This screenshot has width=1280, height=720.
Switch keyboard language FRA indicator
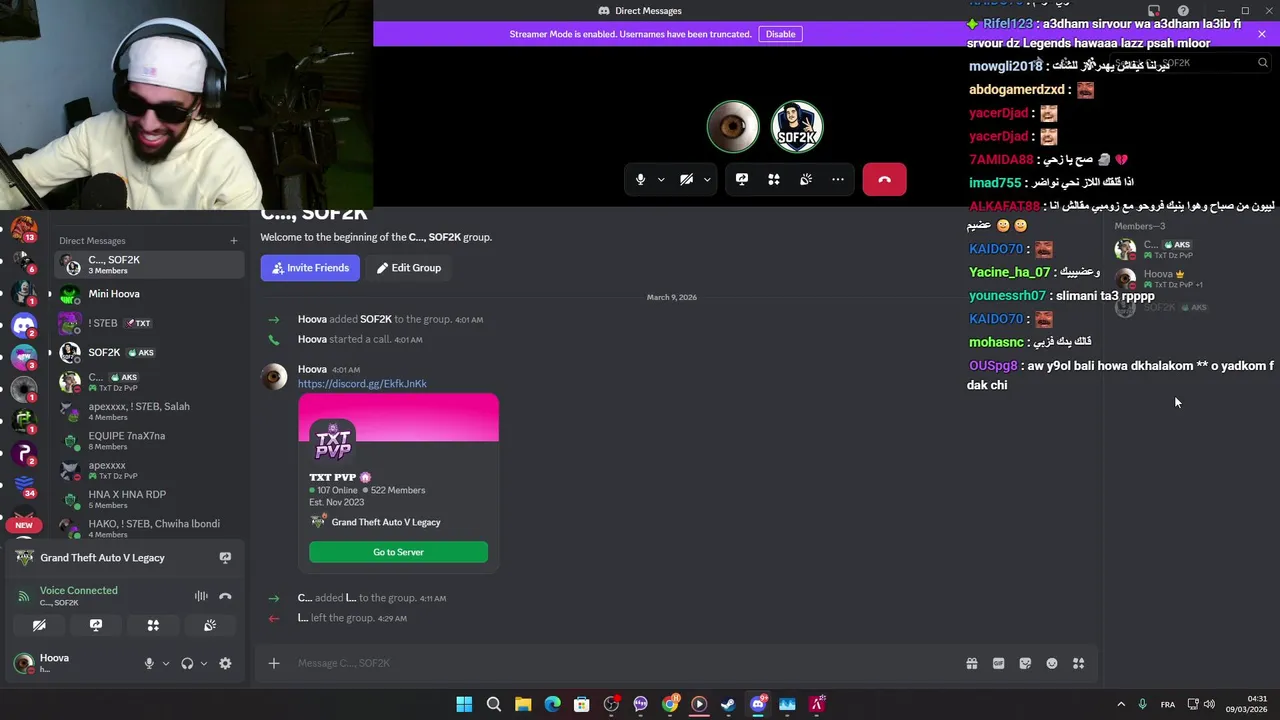pos(1168,704)
